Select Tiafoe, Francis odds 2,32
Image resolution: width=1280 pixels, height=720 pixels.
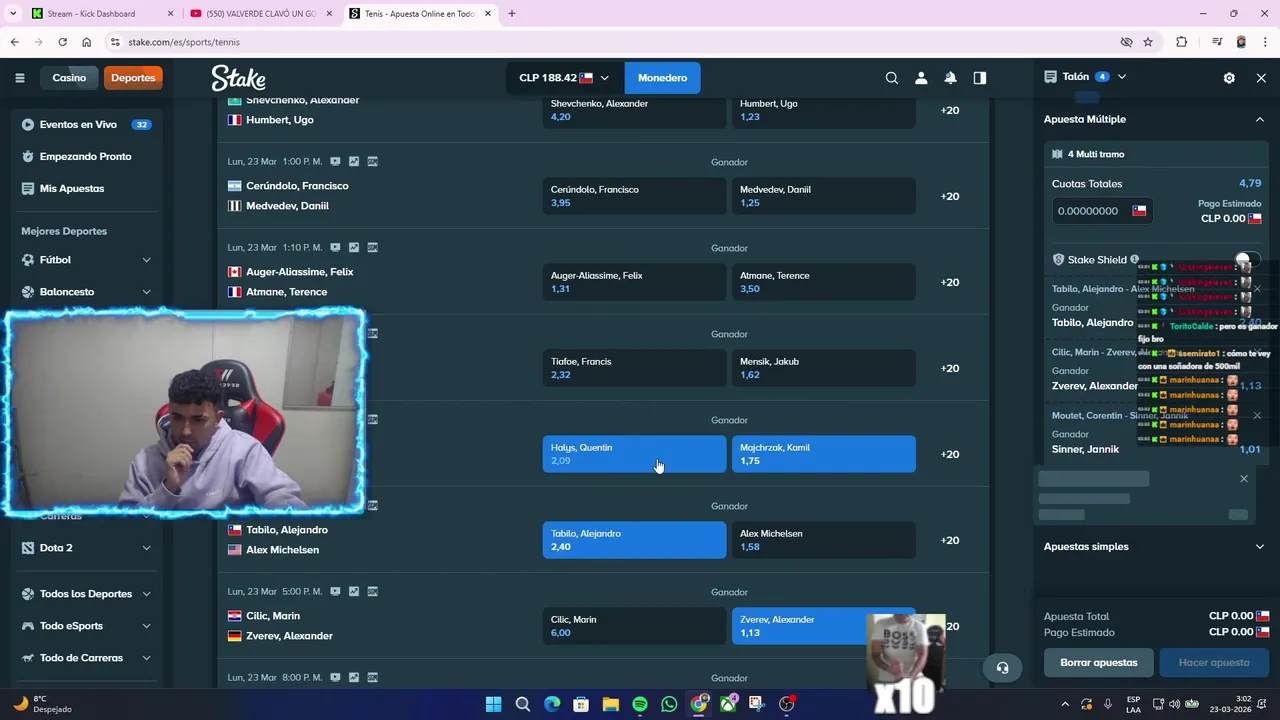point(634,368)
